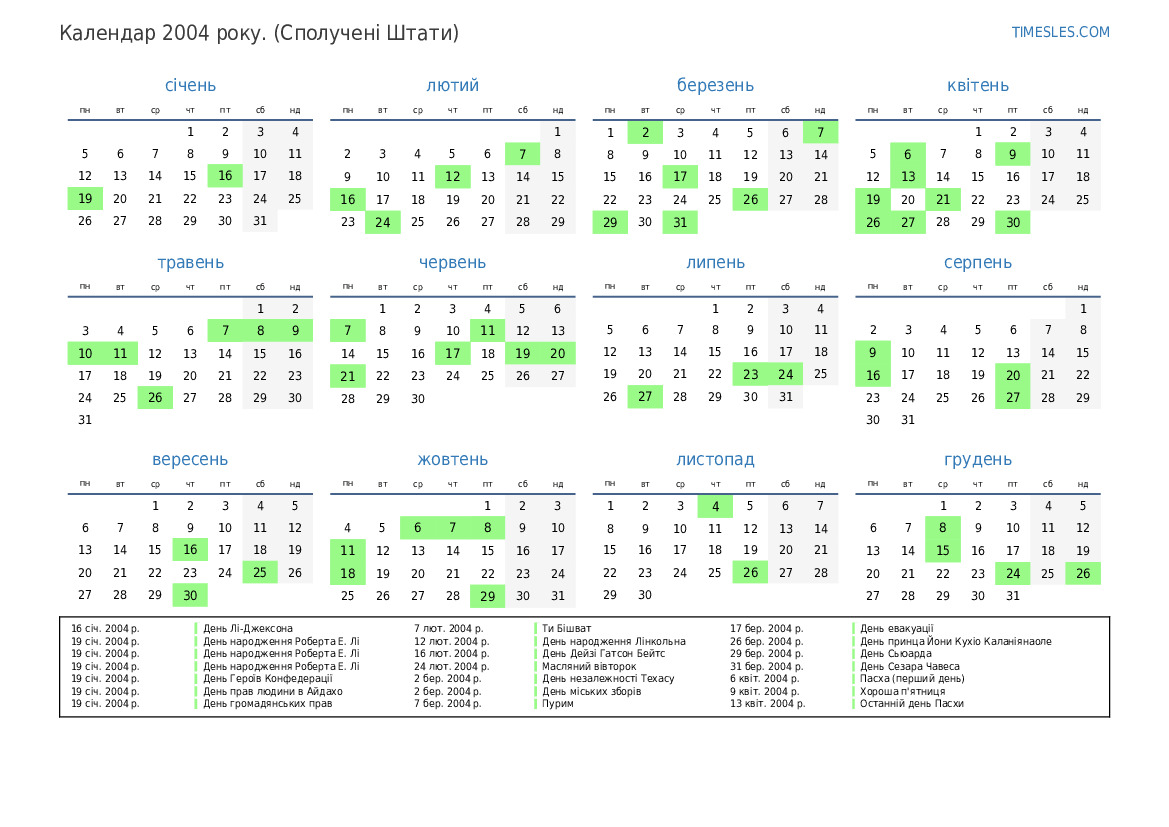This screenshot has width=1169, height=827.
Task: Click the День Сезара Чавеса entry
Action: coord(909,666)
